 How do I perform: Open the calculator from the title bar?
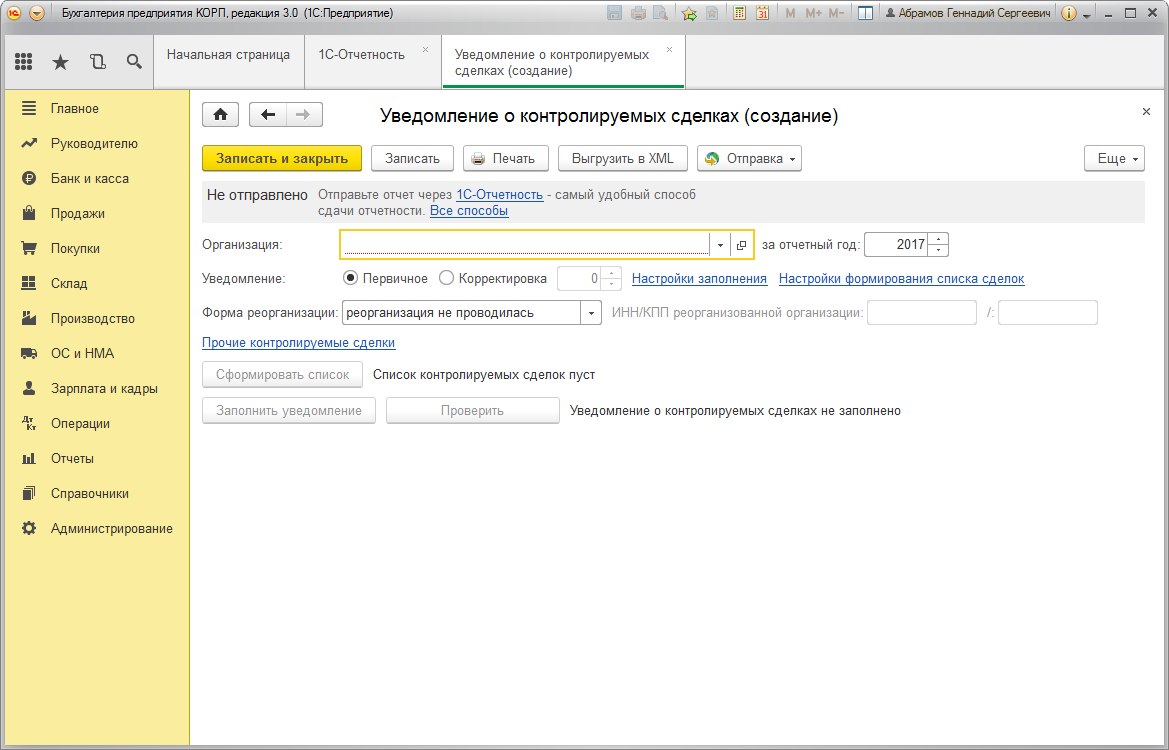click(x=740, y=13)
